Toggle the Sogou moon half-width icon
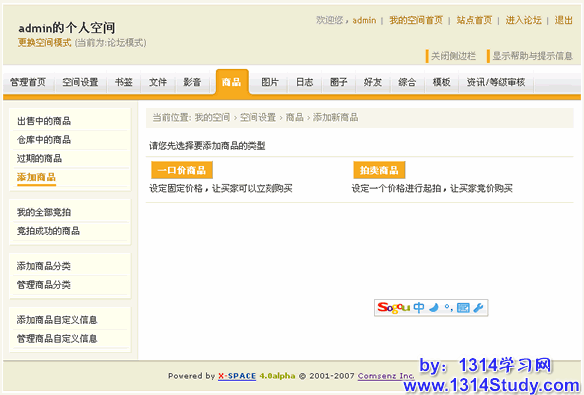Screen dimensions: 584x395 click(434, 308)
